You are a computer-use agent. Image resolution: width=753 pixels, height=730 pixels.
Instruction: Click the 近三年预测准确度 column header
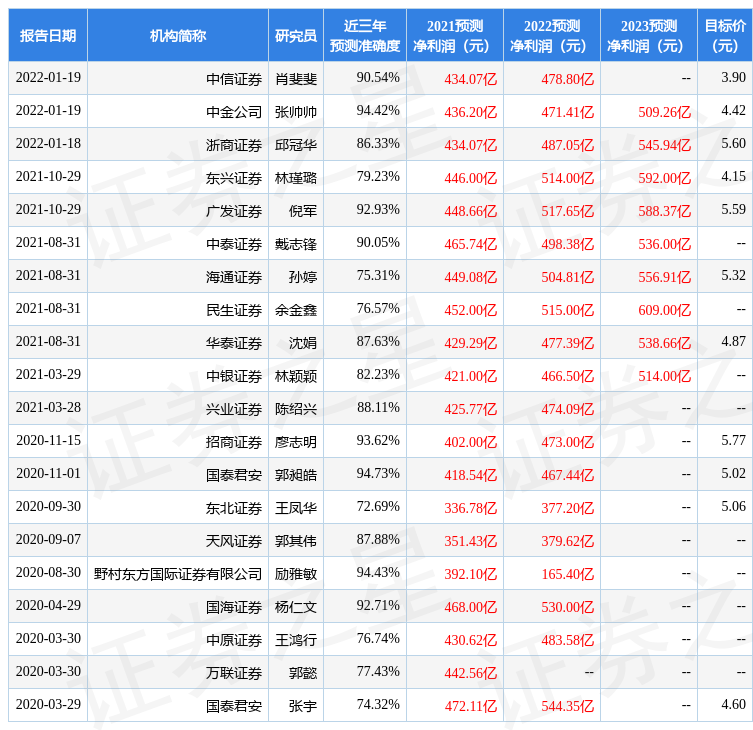[365, 36]
